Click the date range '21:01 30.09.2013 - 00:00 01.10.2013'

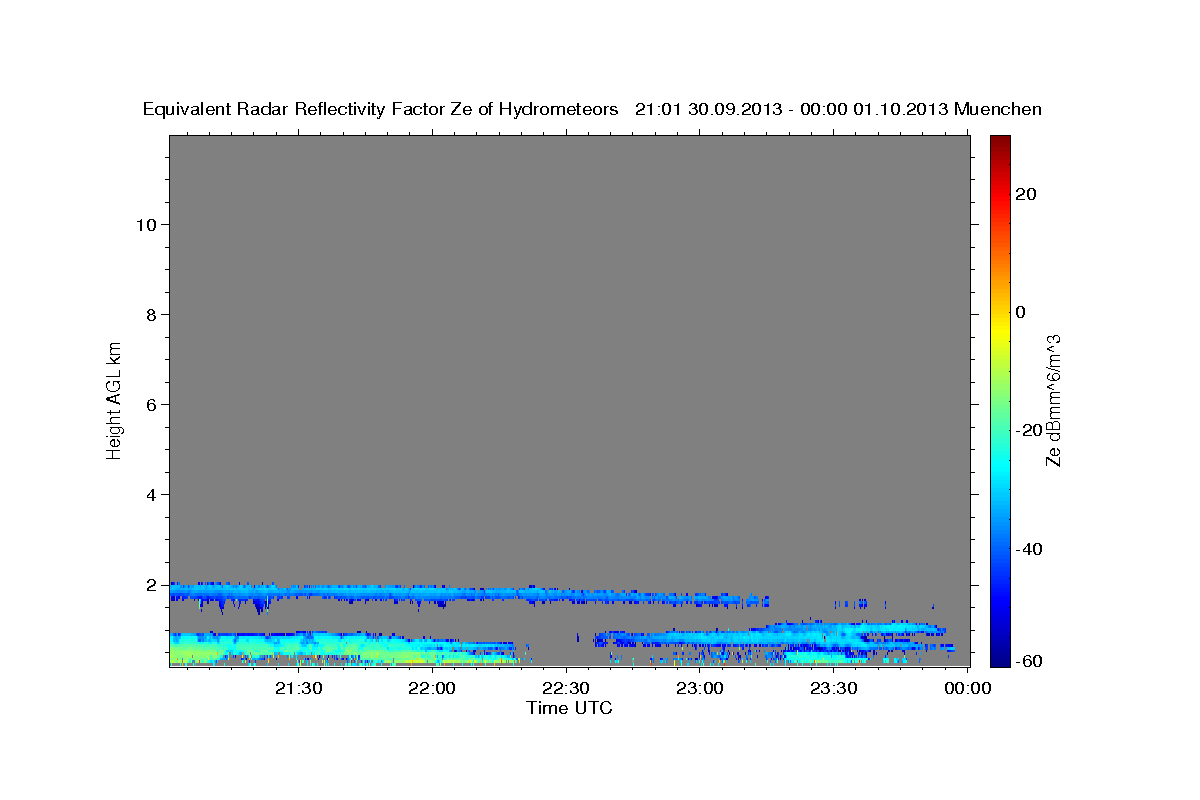792,110
